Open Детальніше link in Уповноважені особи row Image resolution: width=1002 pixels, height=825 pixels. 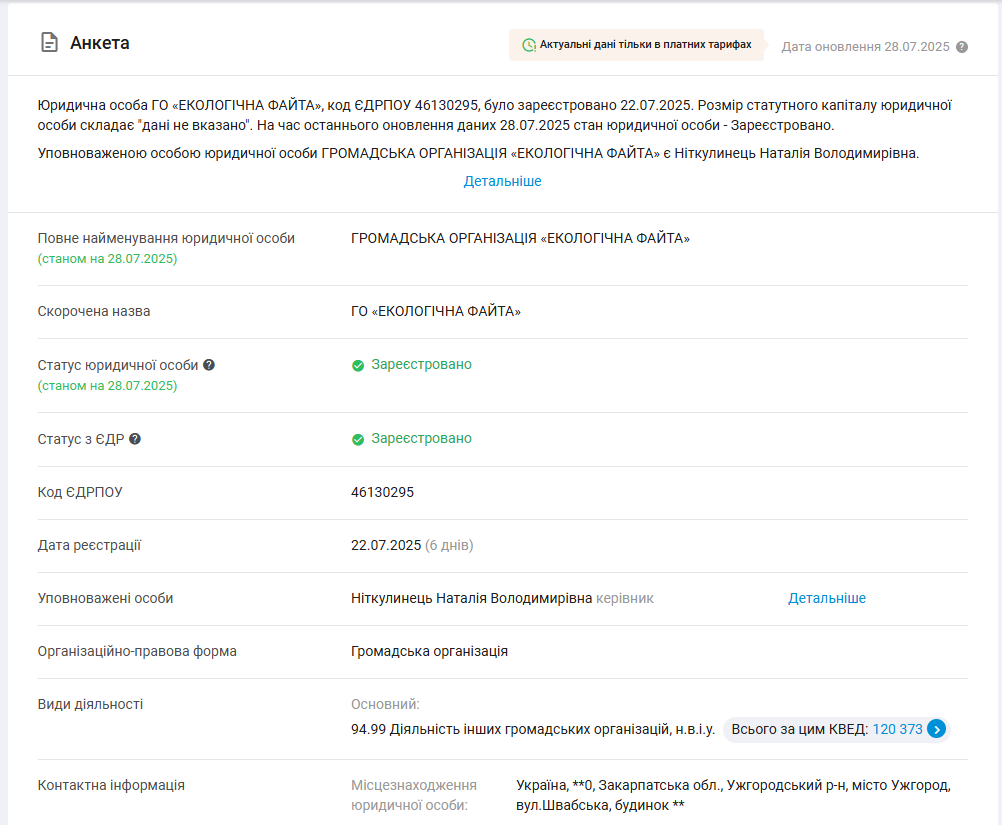pos(827,598)
